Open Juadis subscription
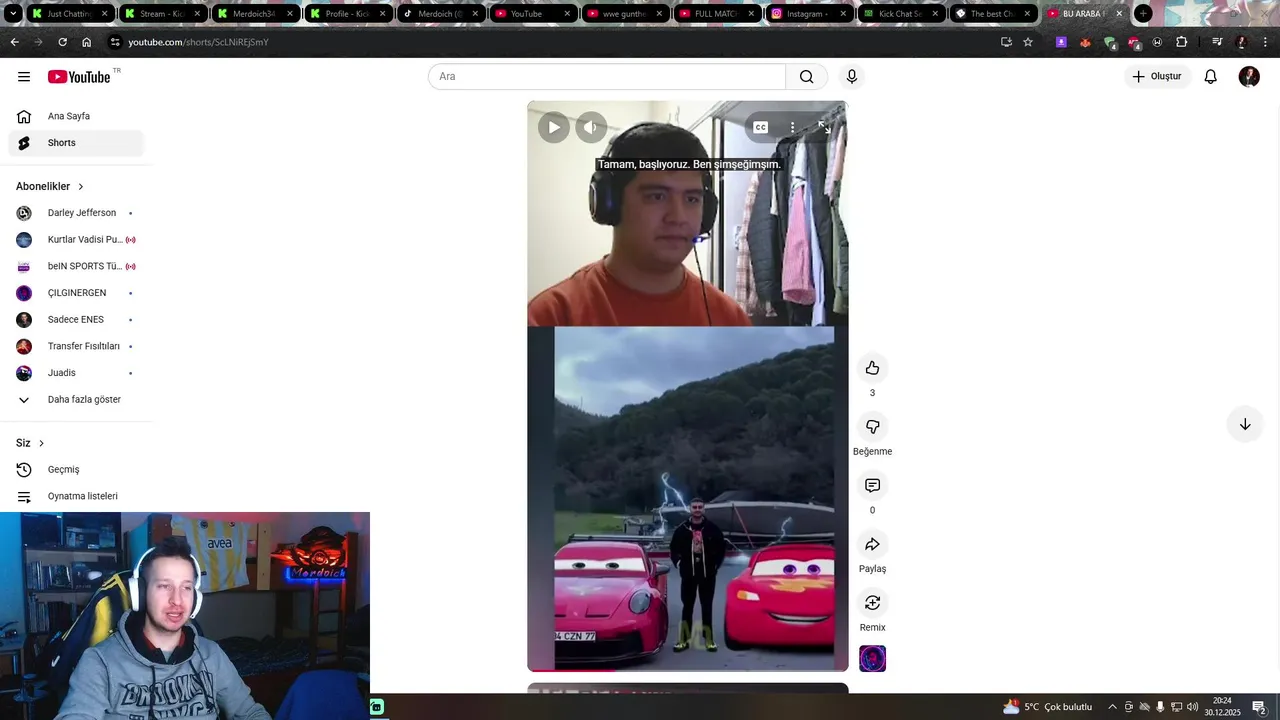 point(76,373)
